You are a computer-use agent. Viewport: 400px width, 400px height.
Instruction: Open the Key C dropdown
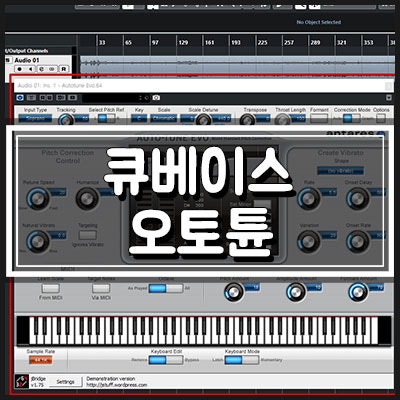coord(139,118)
